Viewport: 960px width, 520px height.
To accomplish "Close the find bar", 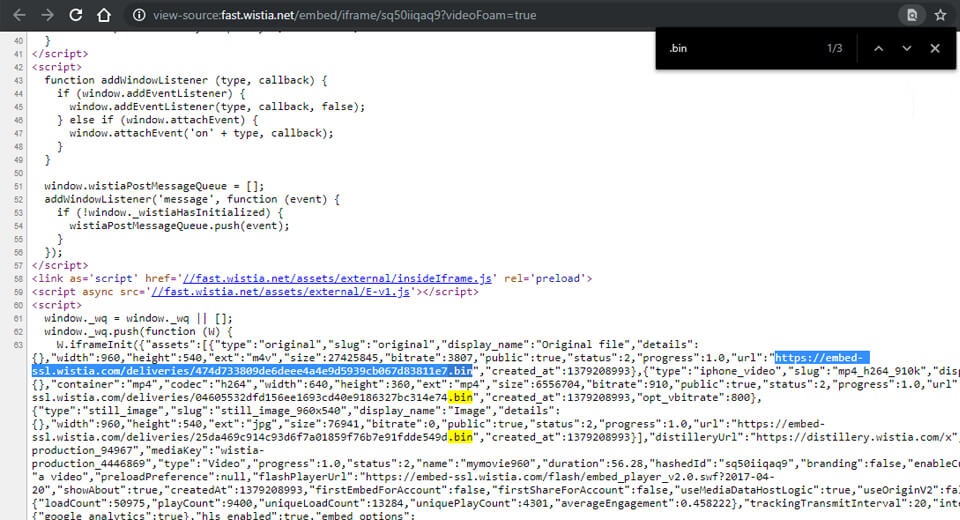I will [x=935, y=48].
